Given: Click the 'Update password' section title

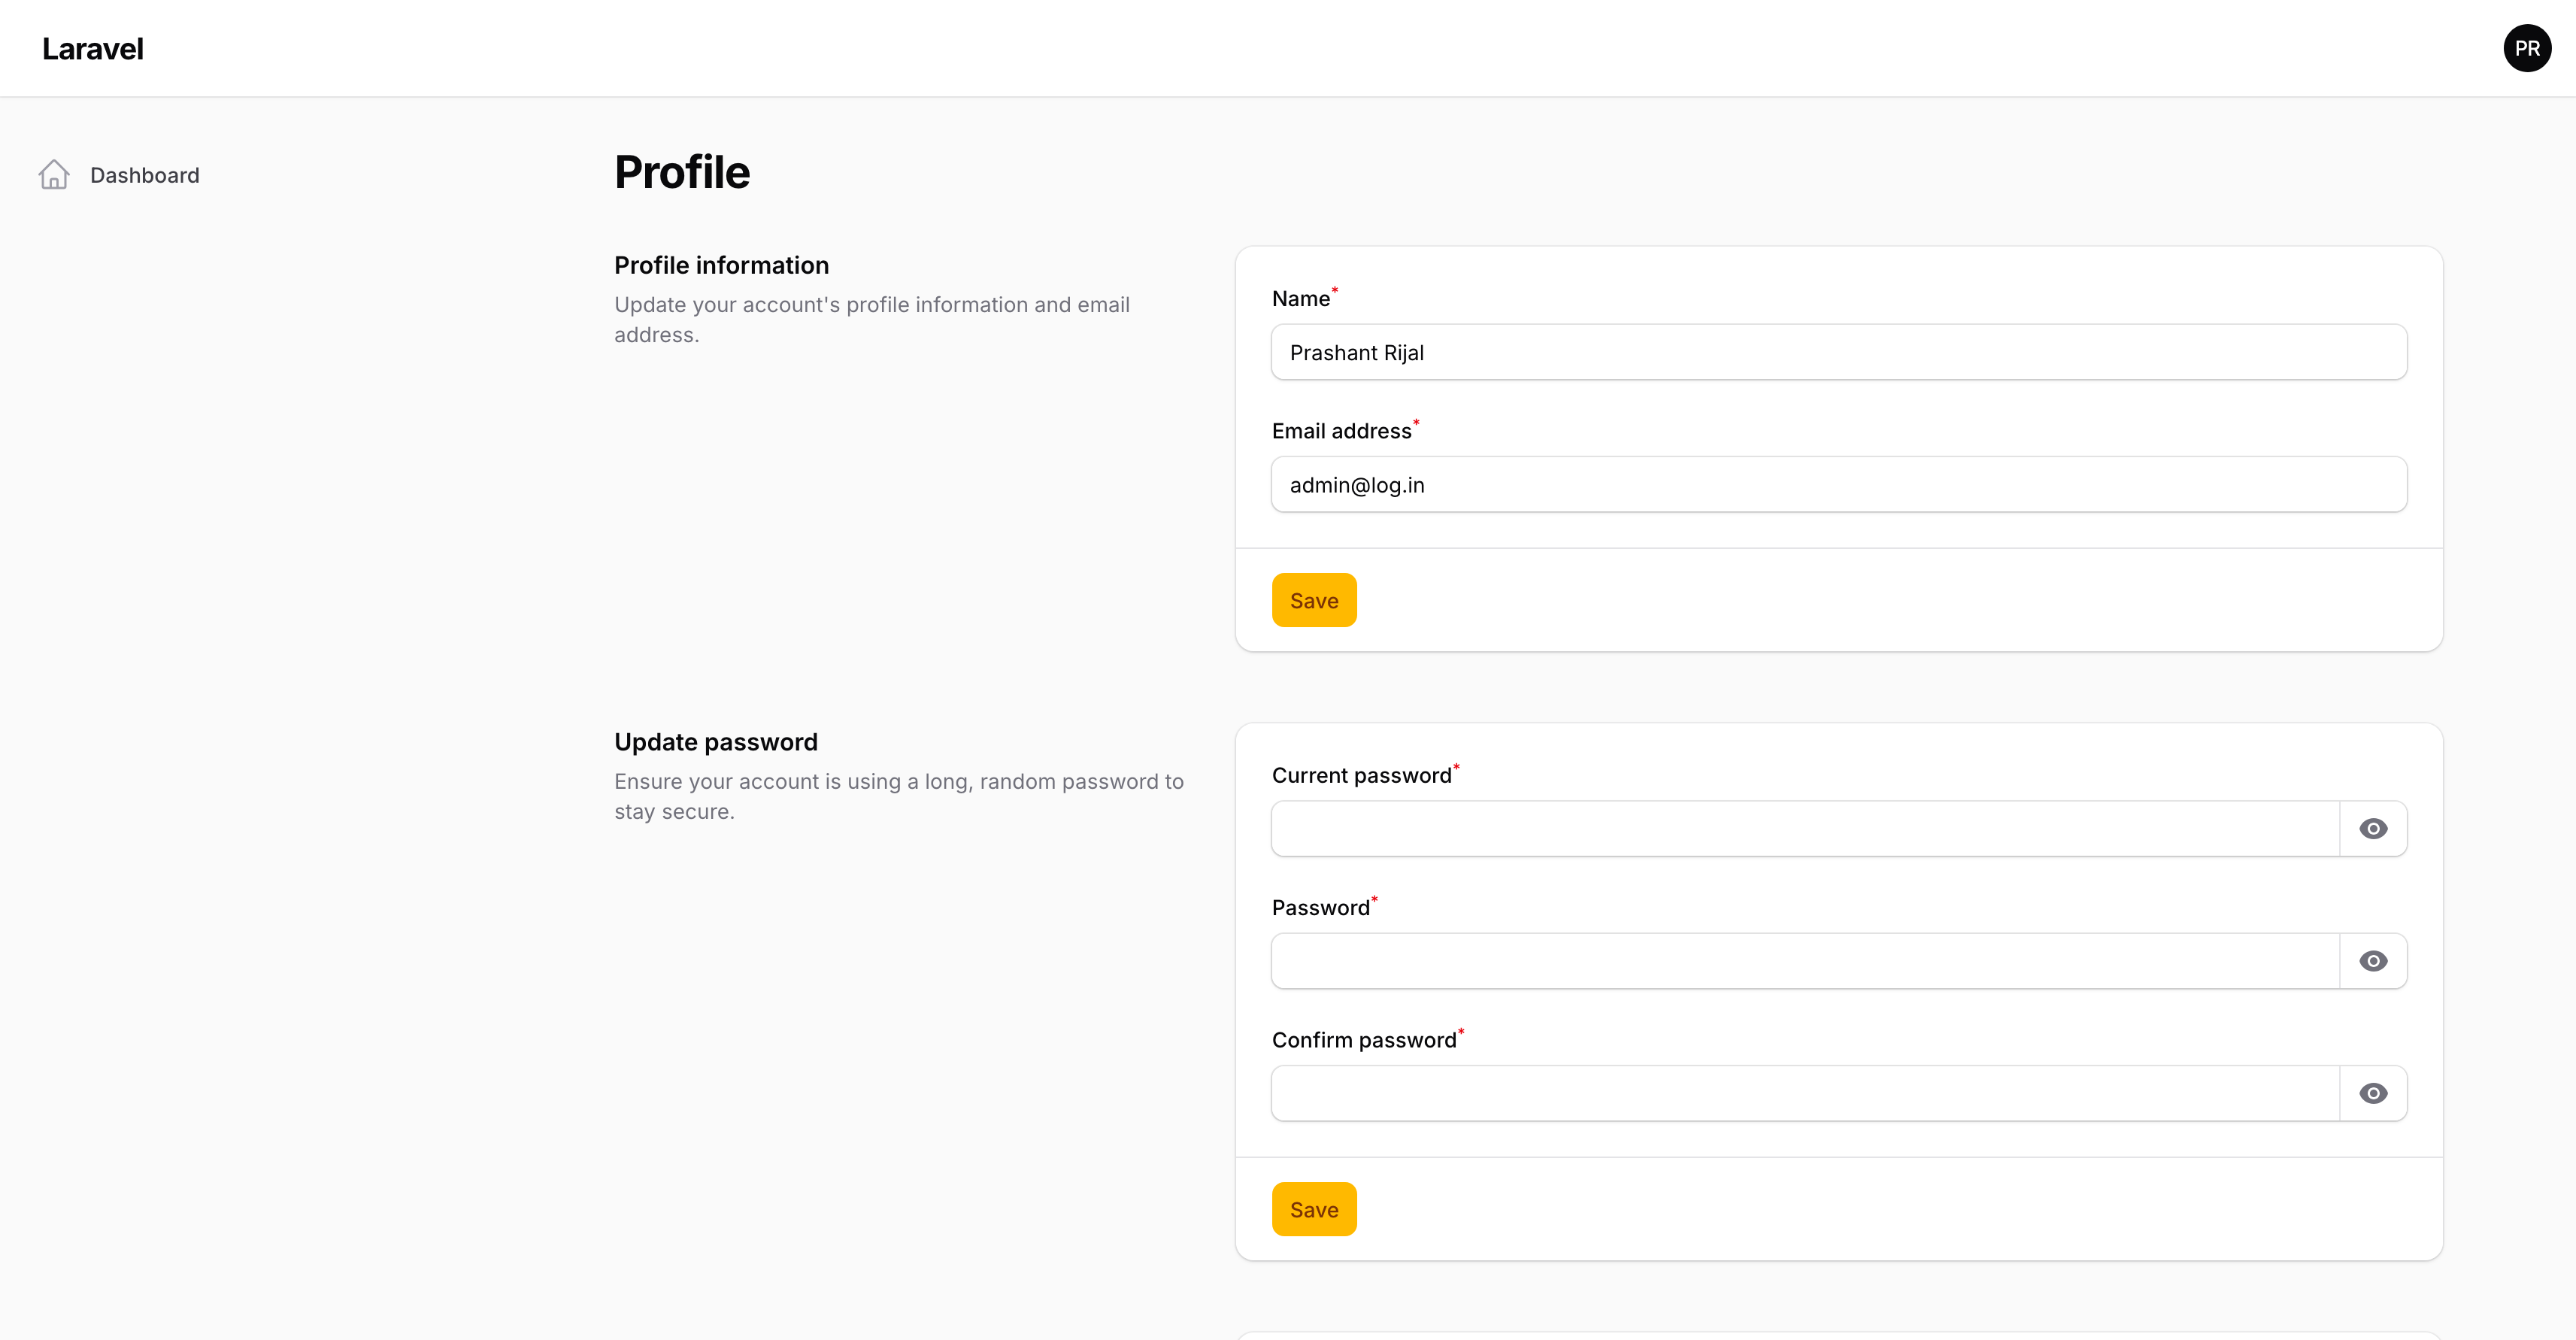Looking at the screenshot, I should coord(716,742).
